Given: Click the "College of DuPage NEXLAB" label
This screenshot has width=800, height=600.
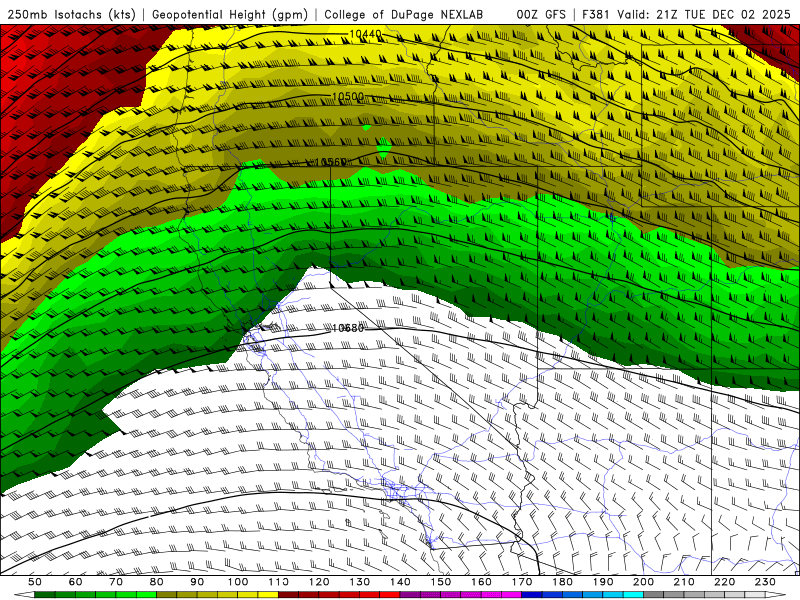Looking at the screenshot, I should point(403,14).
